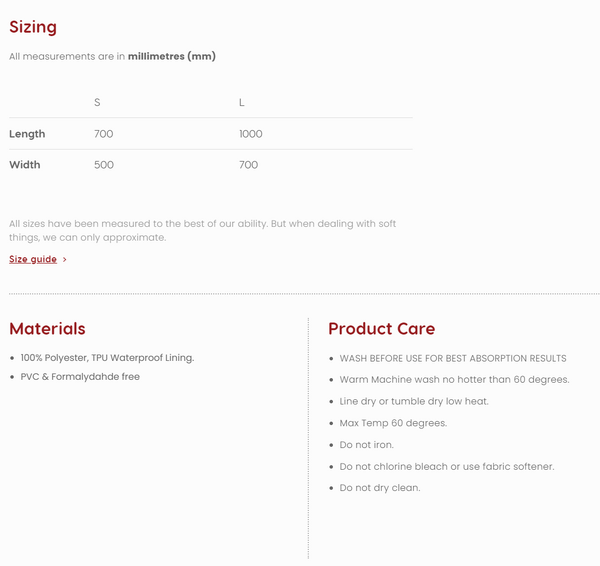
Task: Click the L size column header
Action: pyautogui.click(x=241, y=102)
